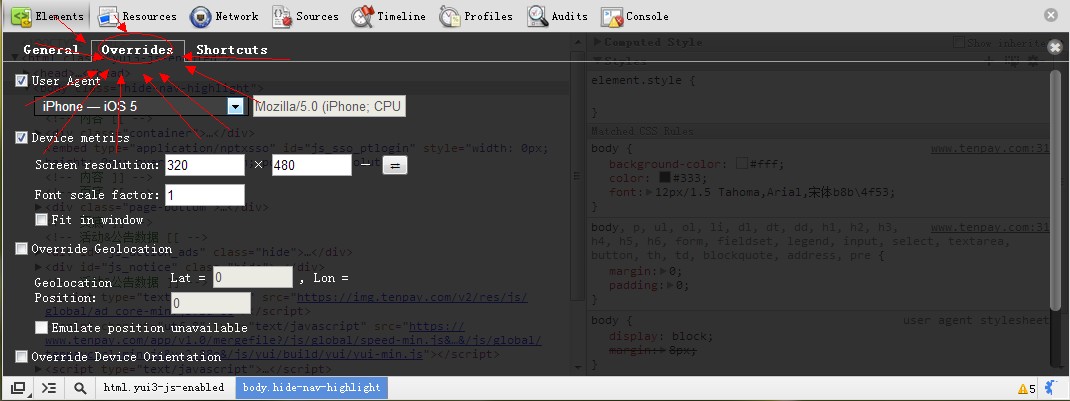Open the Audits panel

coord(558,16)
